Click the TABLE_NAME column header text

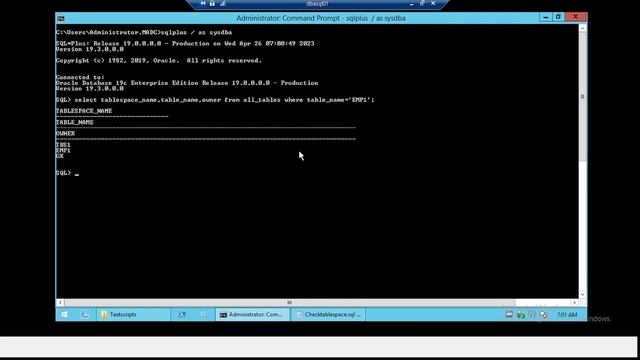75,122
